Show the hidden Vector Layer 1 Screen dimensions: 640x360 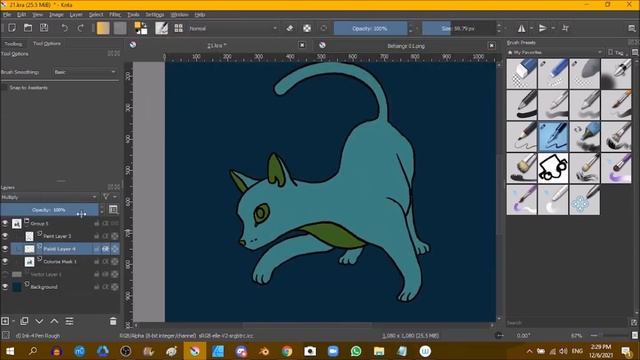pyautogui.click(x=5, y=274)
